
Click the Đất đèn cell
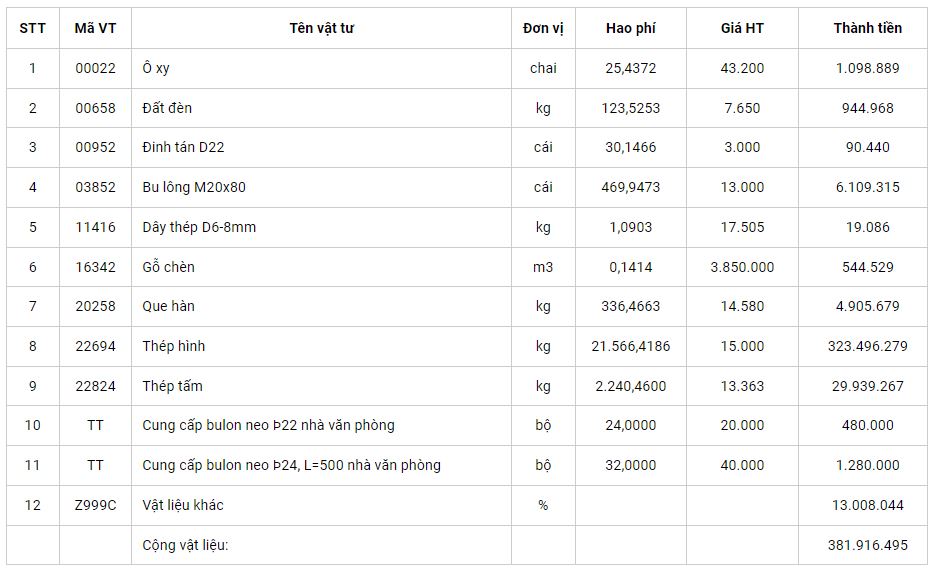point(167,108)
